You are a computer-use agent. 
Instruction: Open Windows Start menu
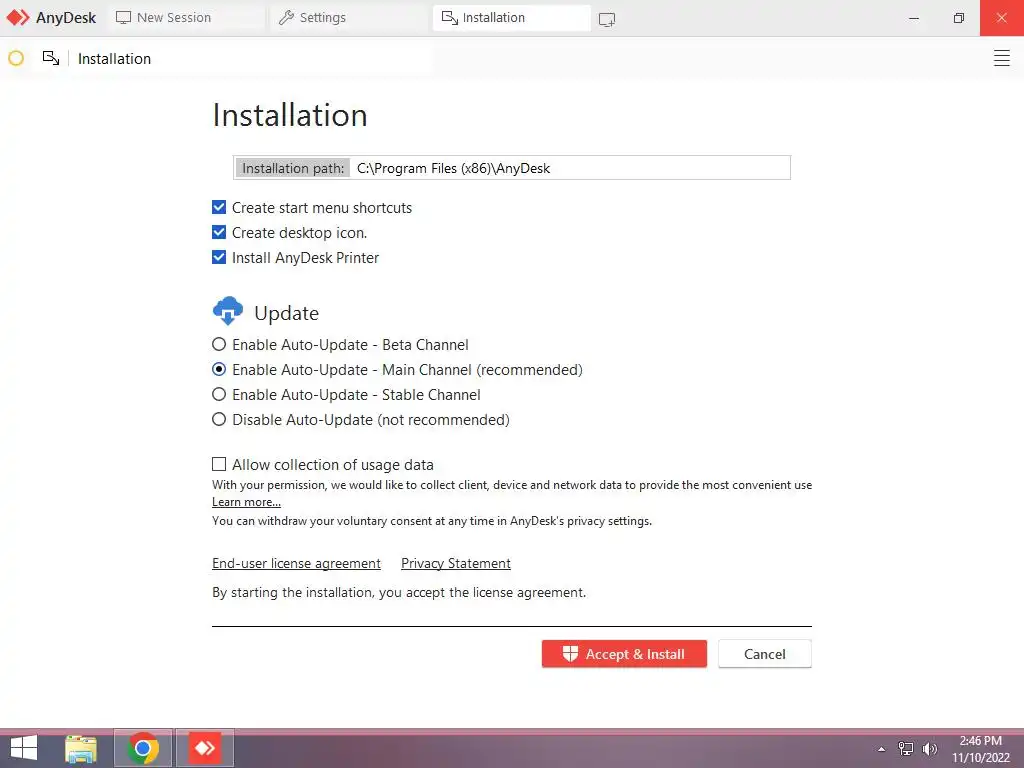click(24, 748)
